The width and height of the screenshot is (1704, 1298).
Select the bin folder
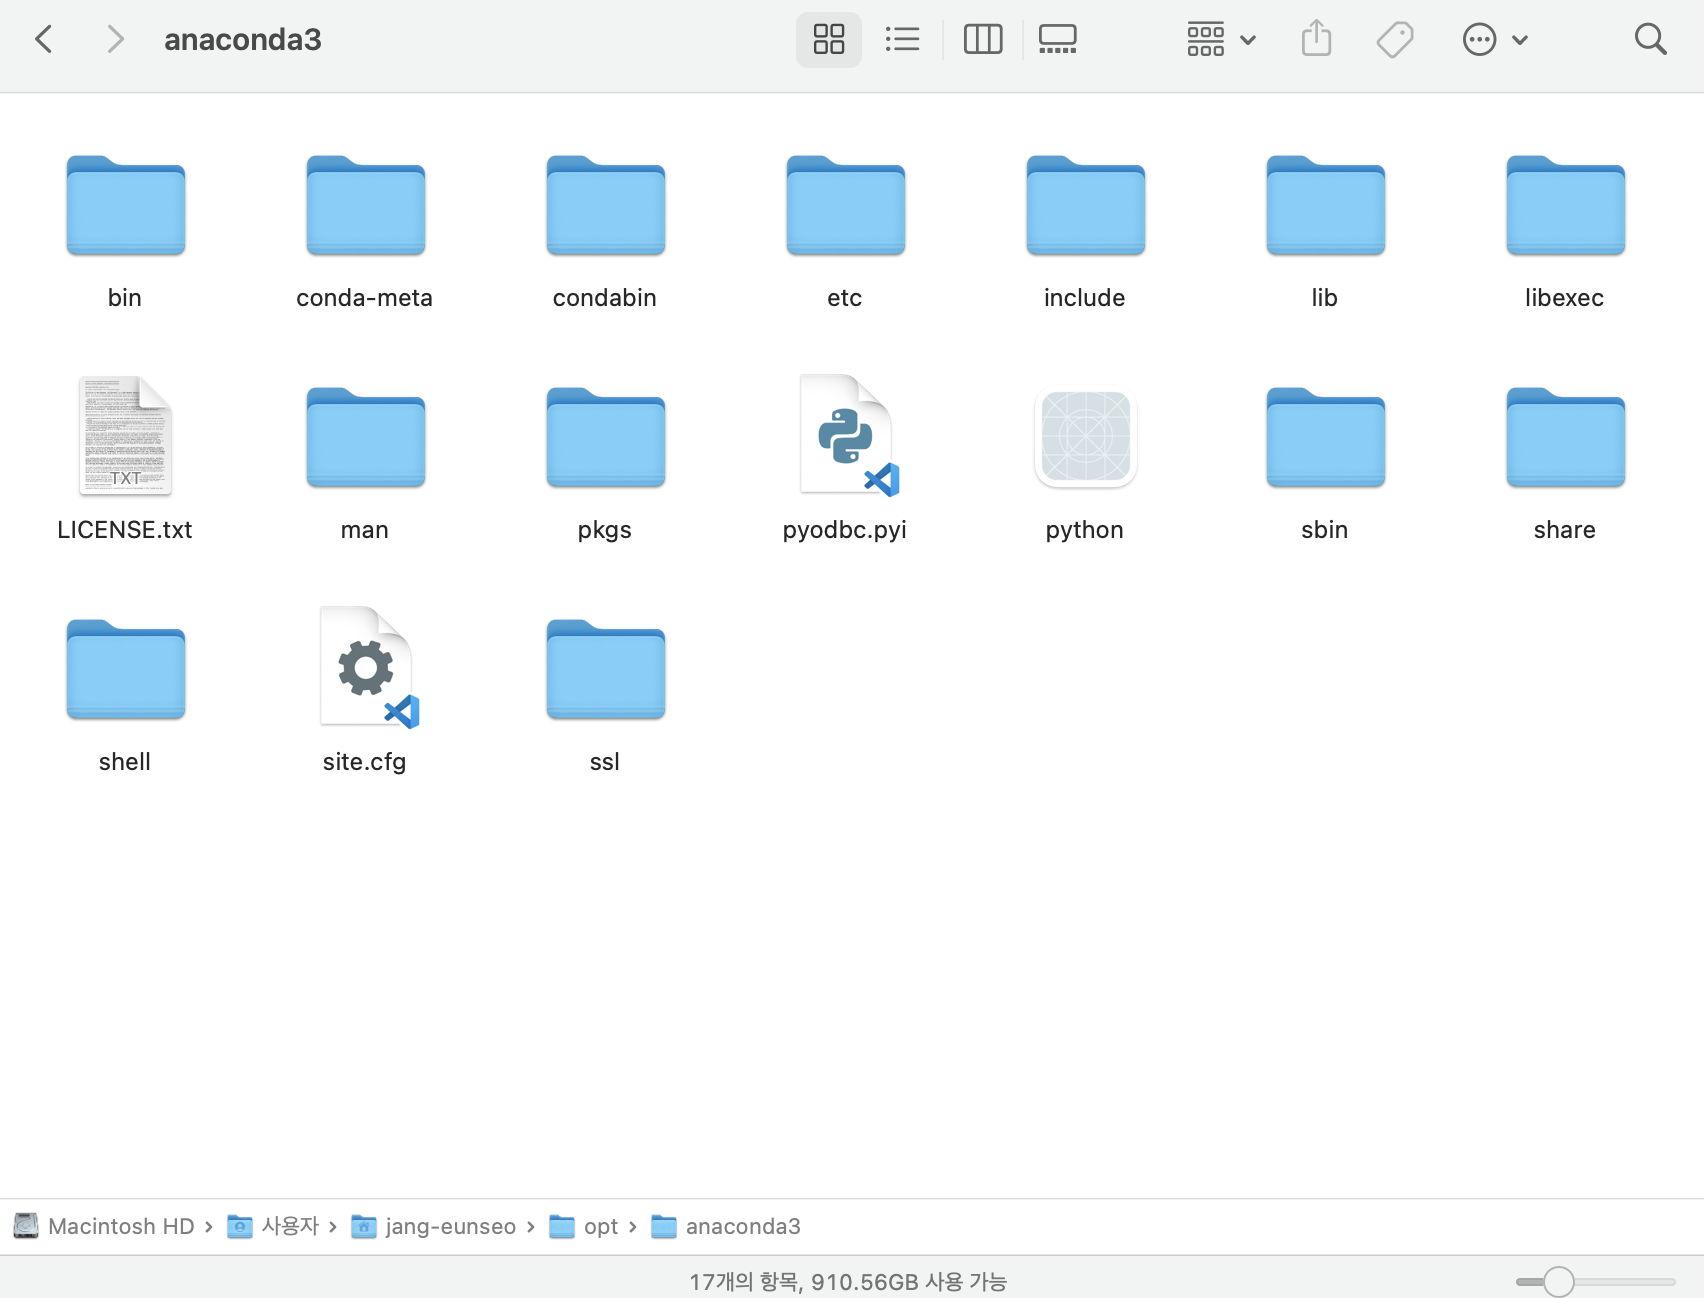(x=126, y=206)
